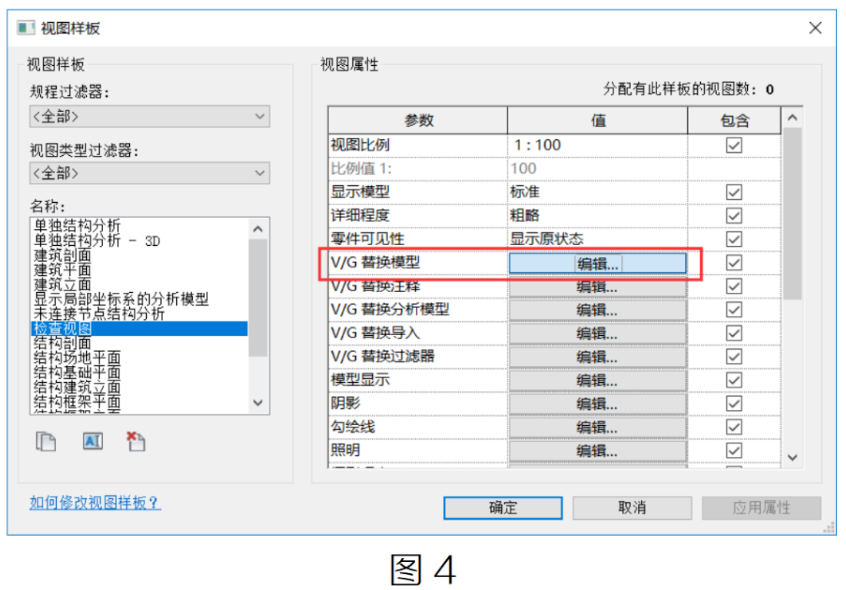Click 编辑 button for 模型显示

click(597, 381)
